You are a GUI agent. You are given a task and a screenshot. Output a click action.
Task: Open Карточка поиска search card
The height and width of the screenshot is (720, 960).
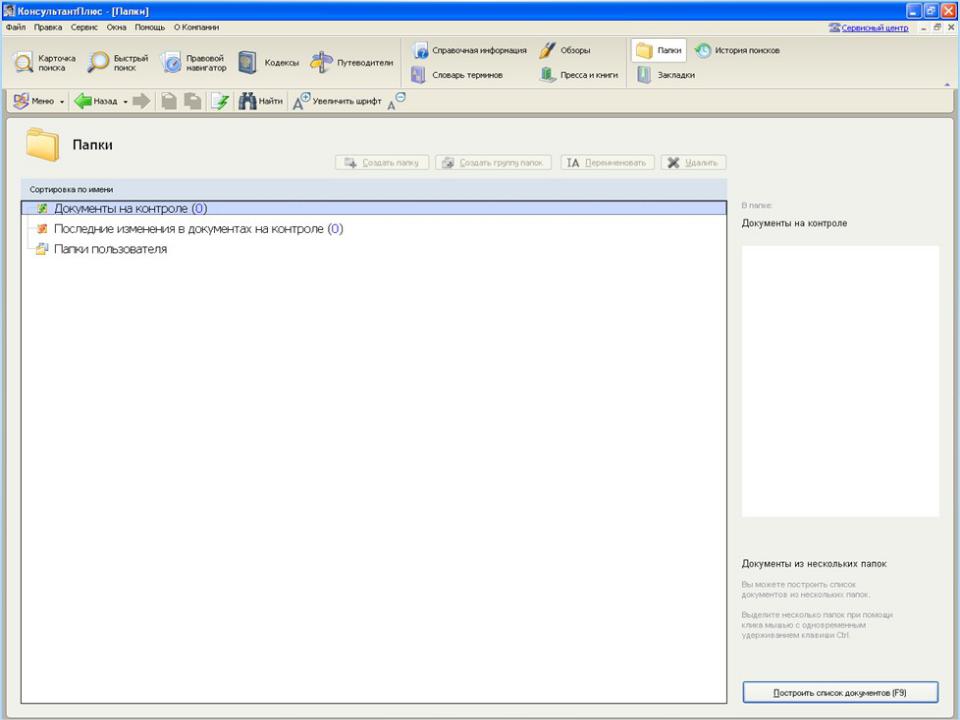44,62
